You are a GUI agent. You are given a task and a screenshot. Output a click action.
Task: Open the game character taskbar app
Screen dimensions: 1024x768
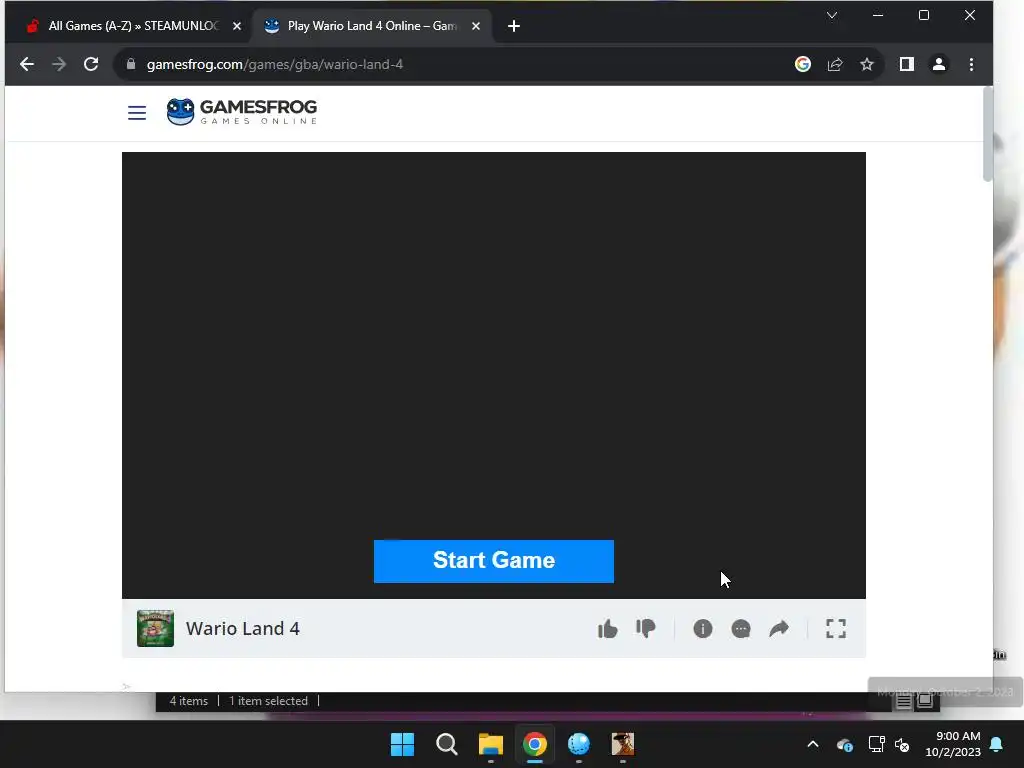pos(623,744)
